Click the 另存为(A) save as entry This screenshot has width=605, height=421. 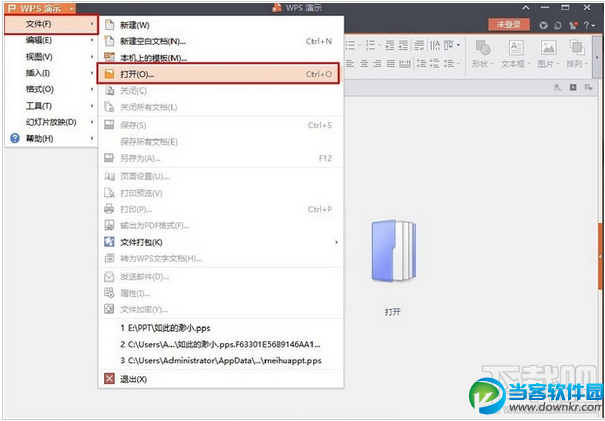[x=221, y=158]
